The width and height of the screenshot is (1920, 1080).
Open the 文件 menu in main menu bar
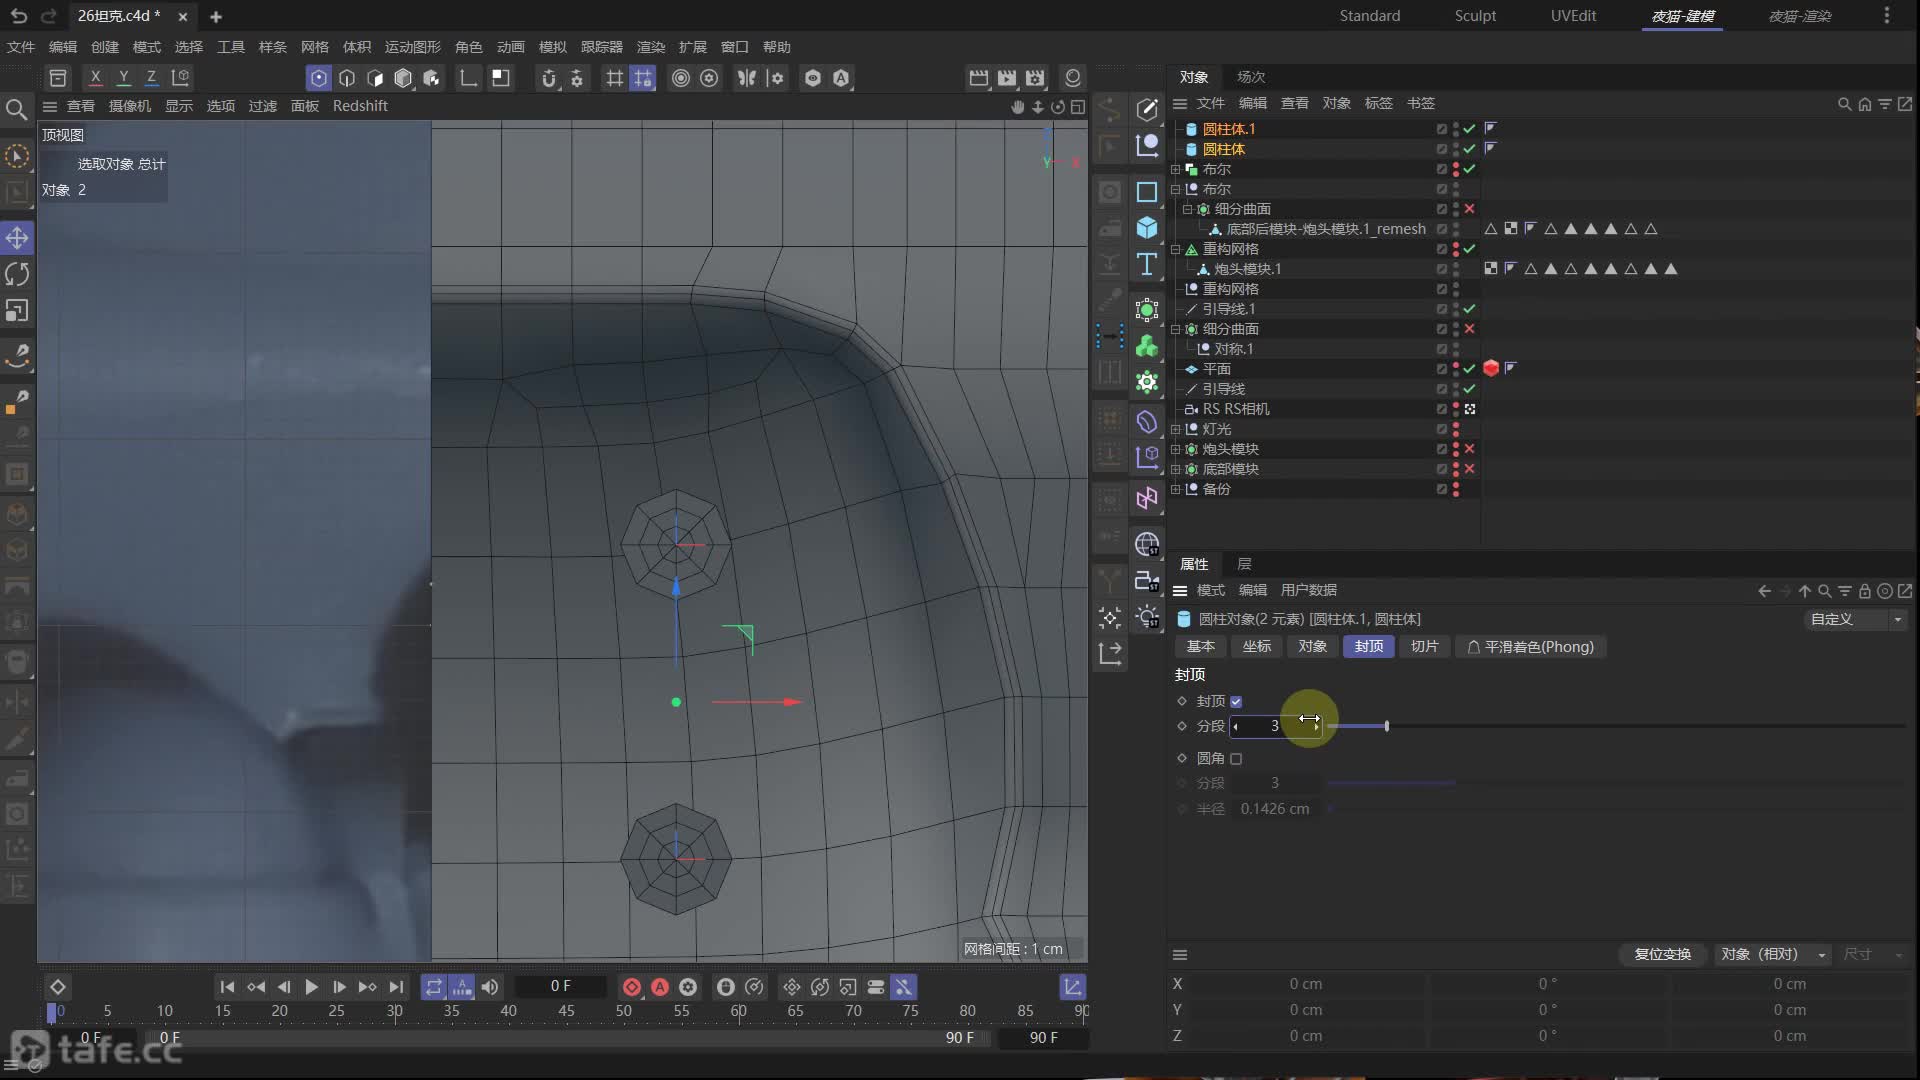click(x=20, y=47)
